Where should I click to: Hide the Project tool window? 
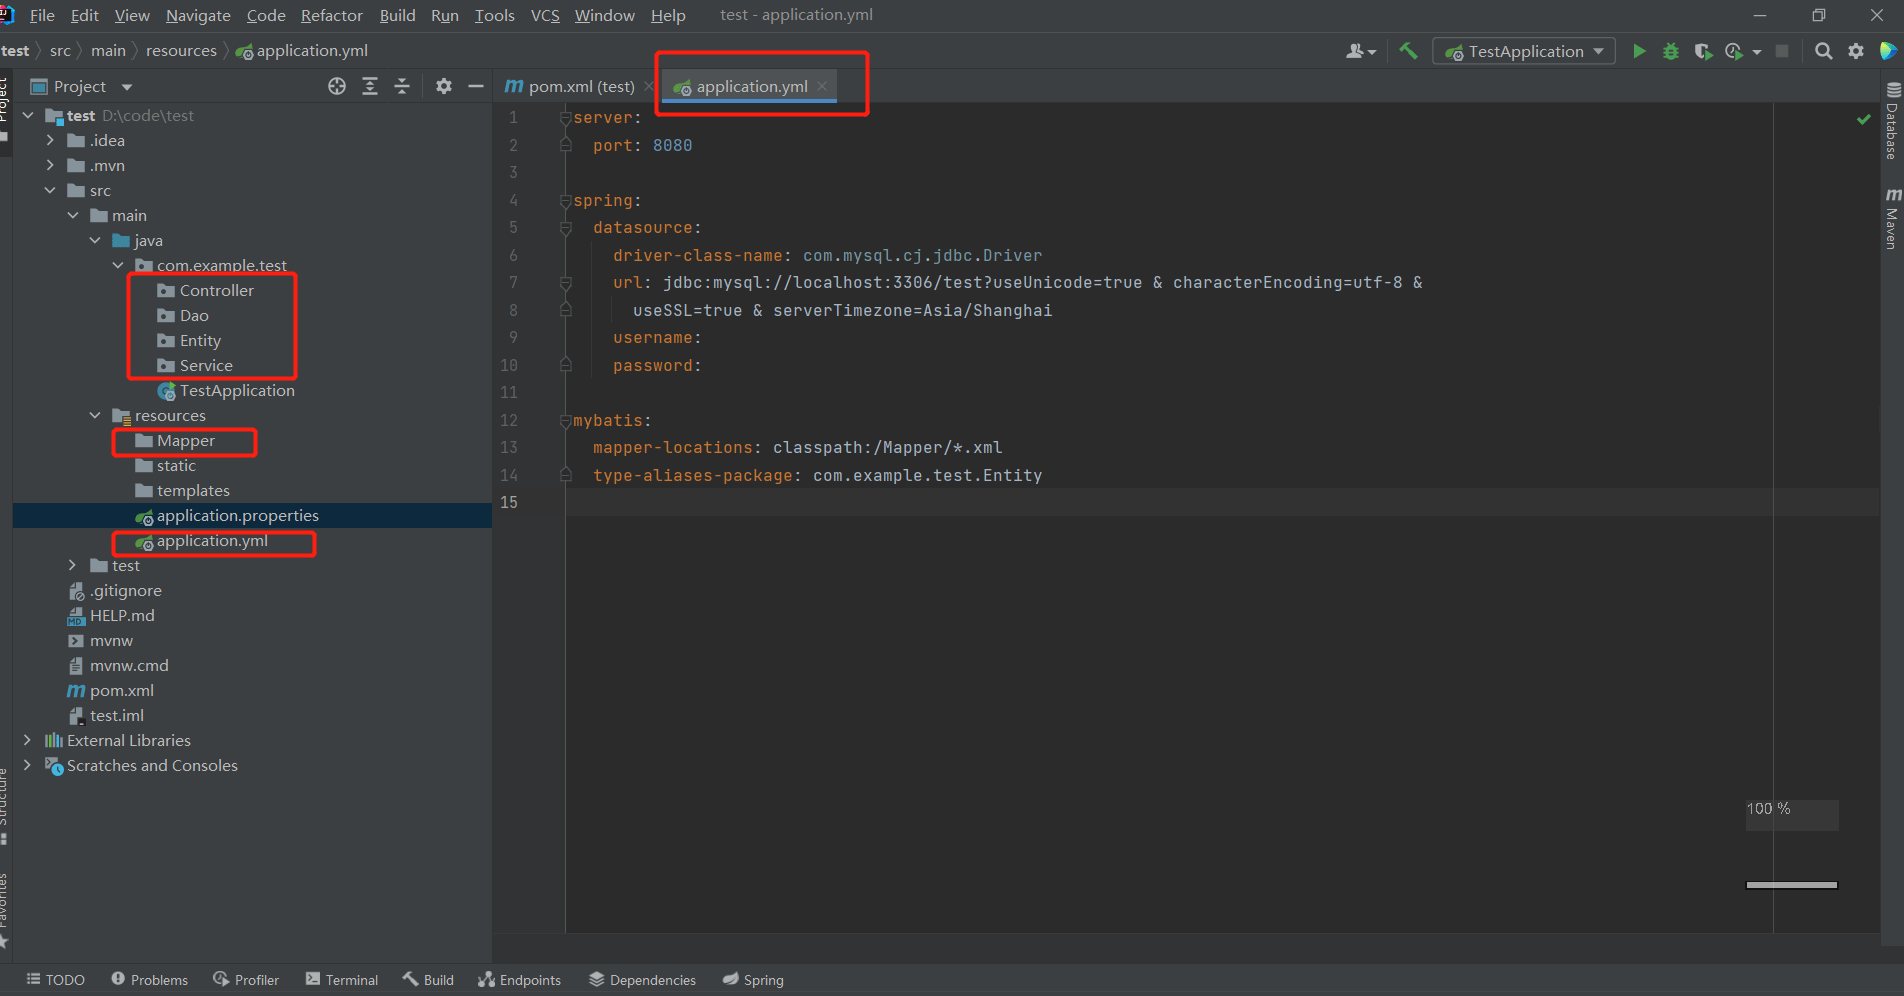(476, 87)
